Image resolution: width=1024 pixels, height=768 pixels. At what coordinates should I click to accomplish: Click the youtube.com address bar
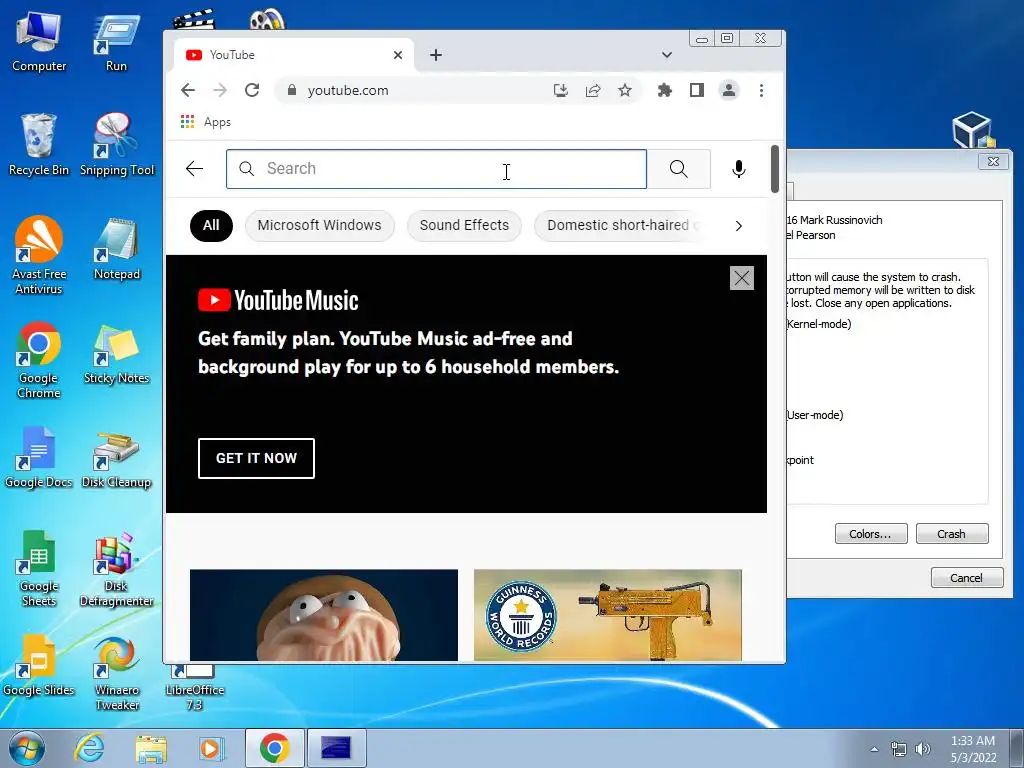tap(418, 90)
